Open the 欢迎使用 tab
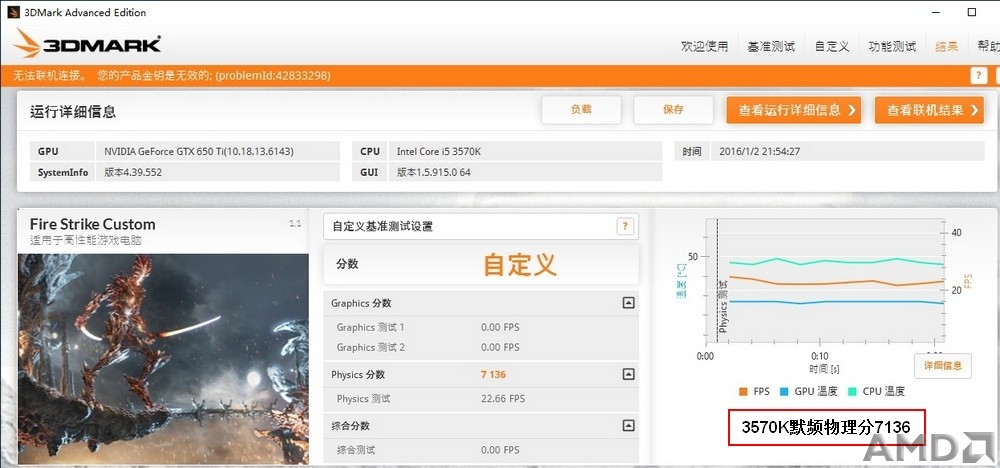Screen dimensions: 1000x468 (704, 47)
